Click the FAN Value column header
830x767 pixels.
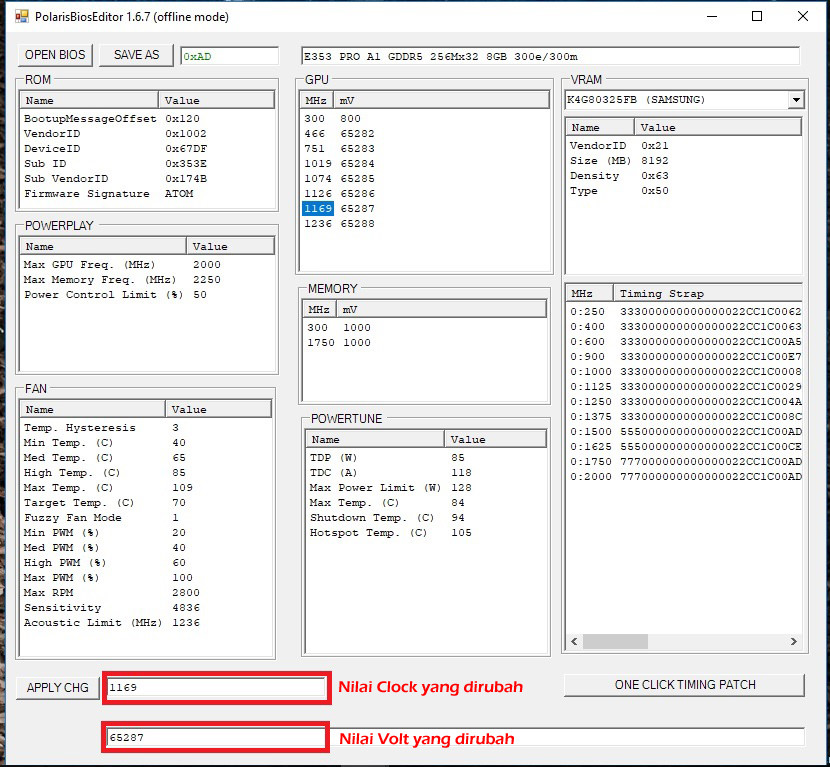(218, 410)
